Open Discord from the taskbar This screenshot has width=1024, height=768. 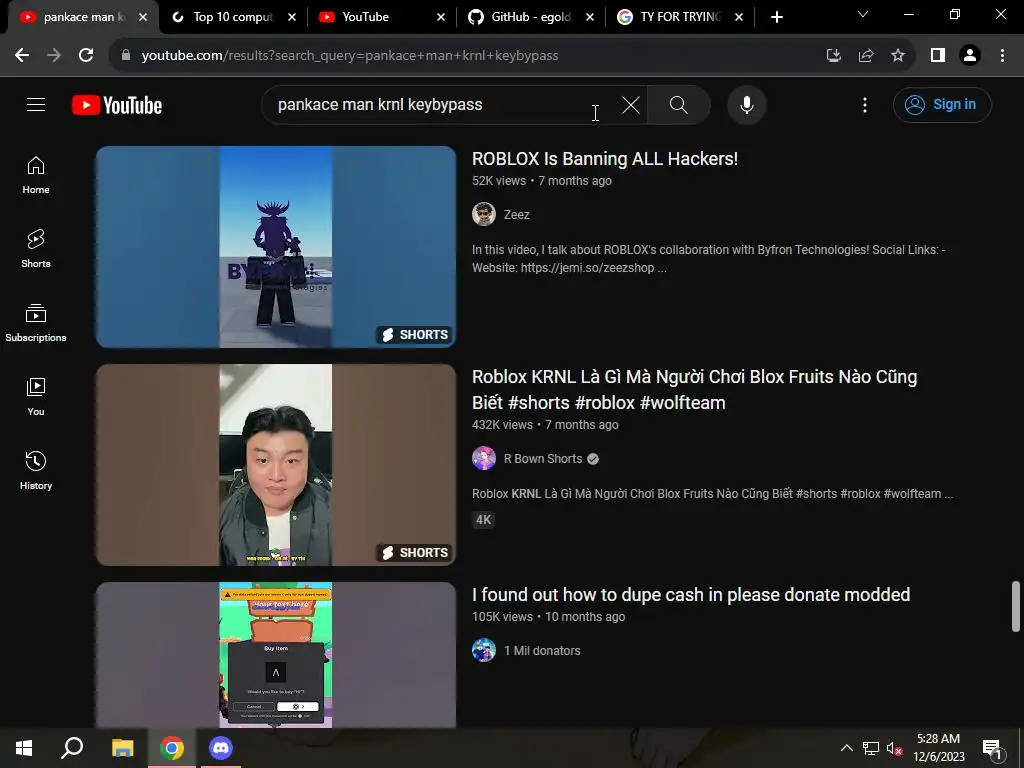pyautogui.click(x=221, y=748)
